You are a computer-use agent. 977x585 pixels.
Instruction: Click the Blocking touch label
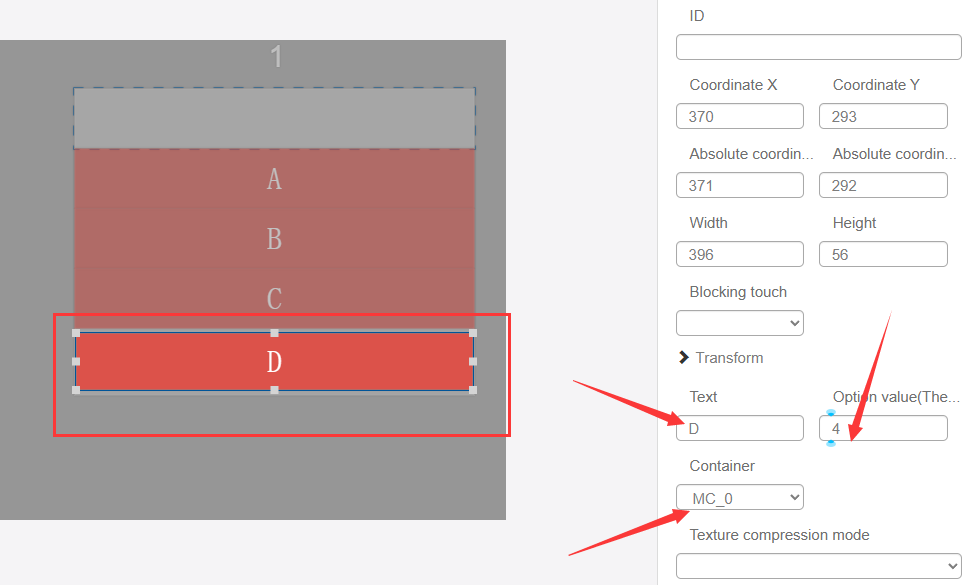738,292
